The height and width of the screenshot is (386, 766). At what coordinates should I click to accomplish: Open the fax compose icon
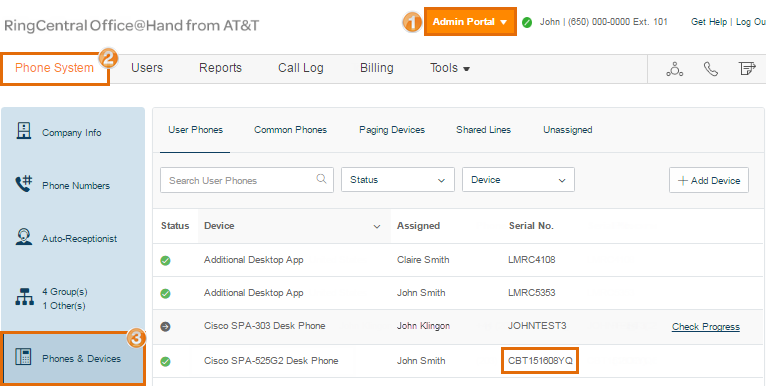[x=747, y=69]
